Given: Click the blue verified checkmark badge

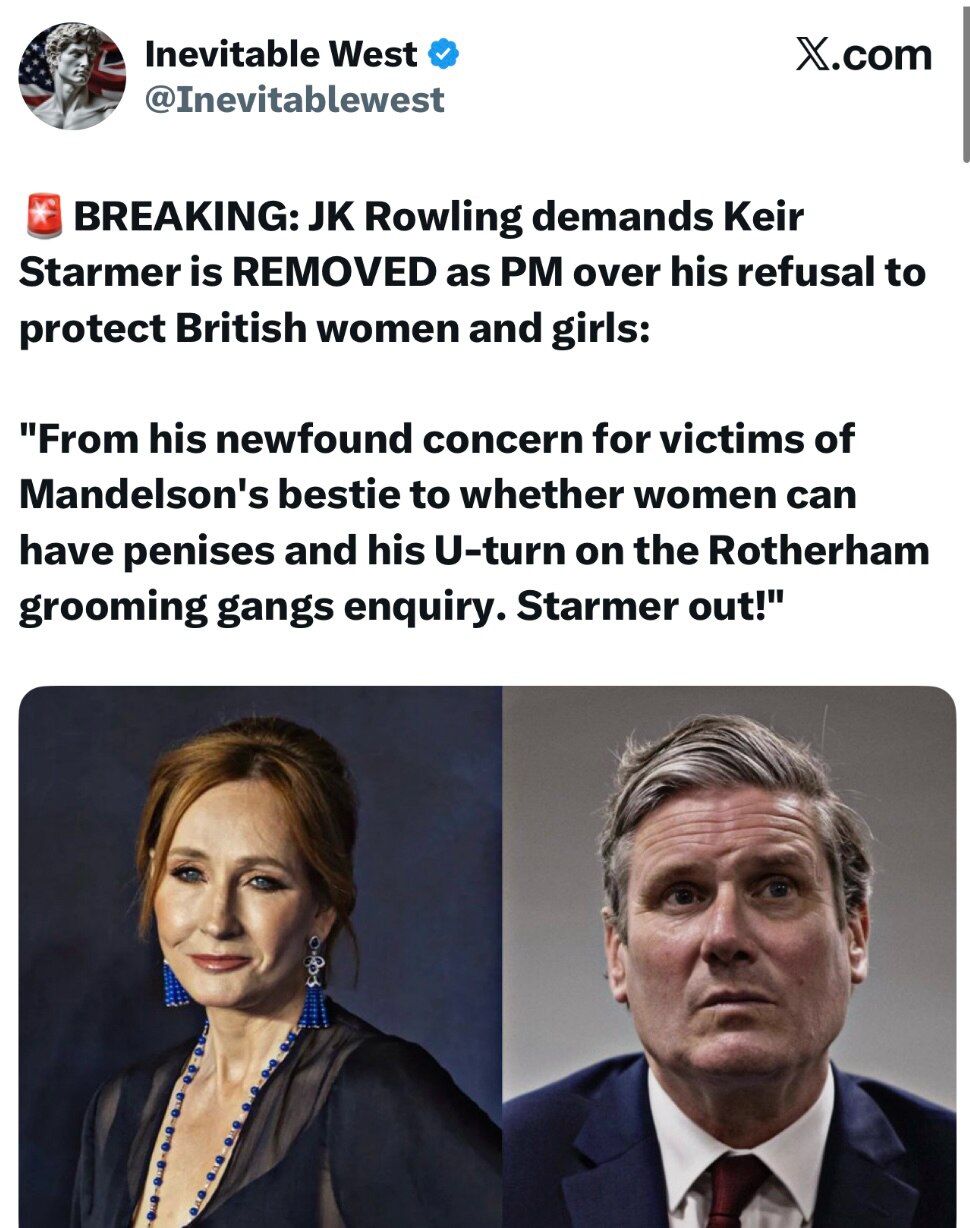Looking at the screenshot, I should [444, 53].
